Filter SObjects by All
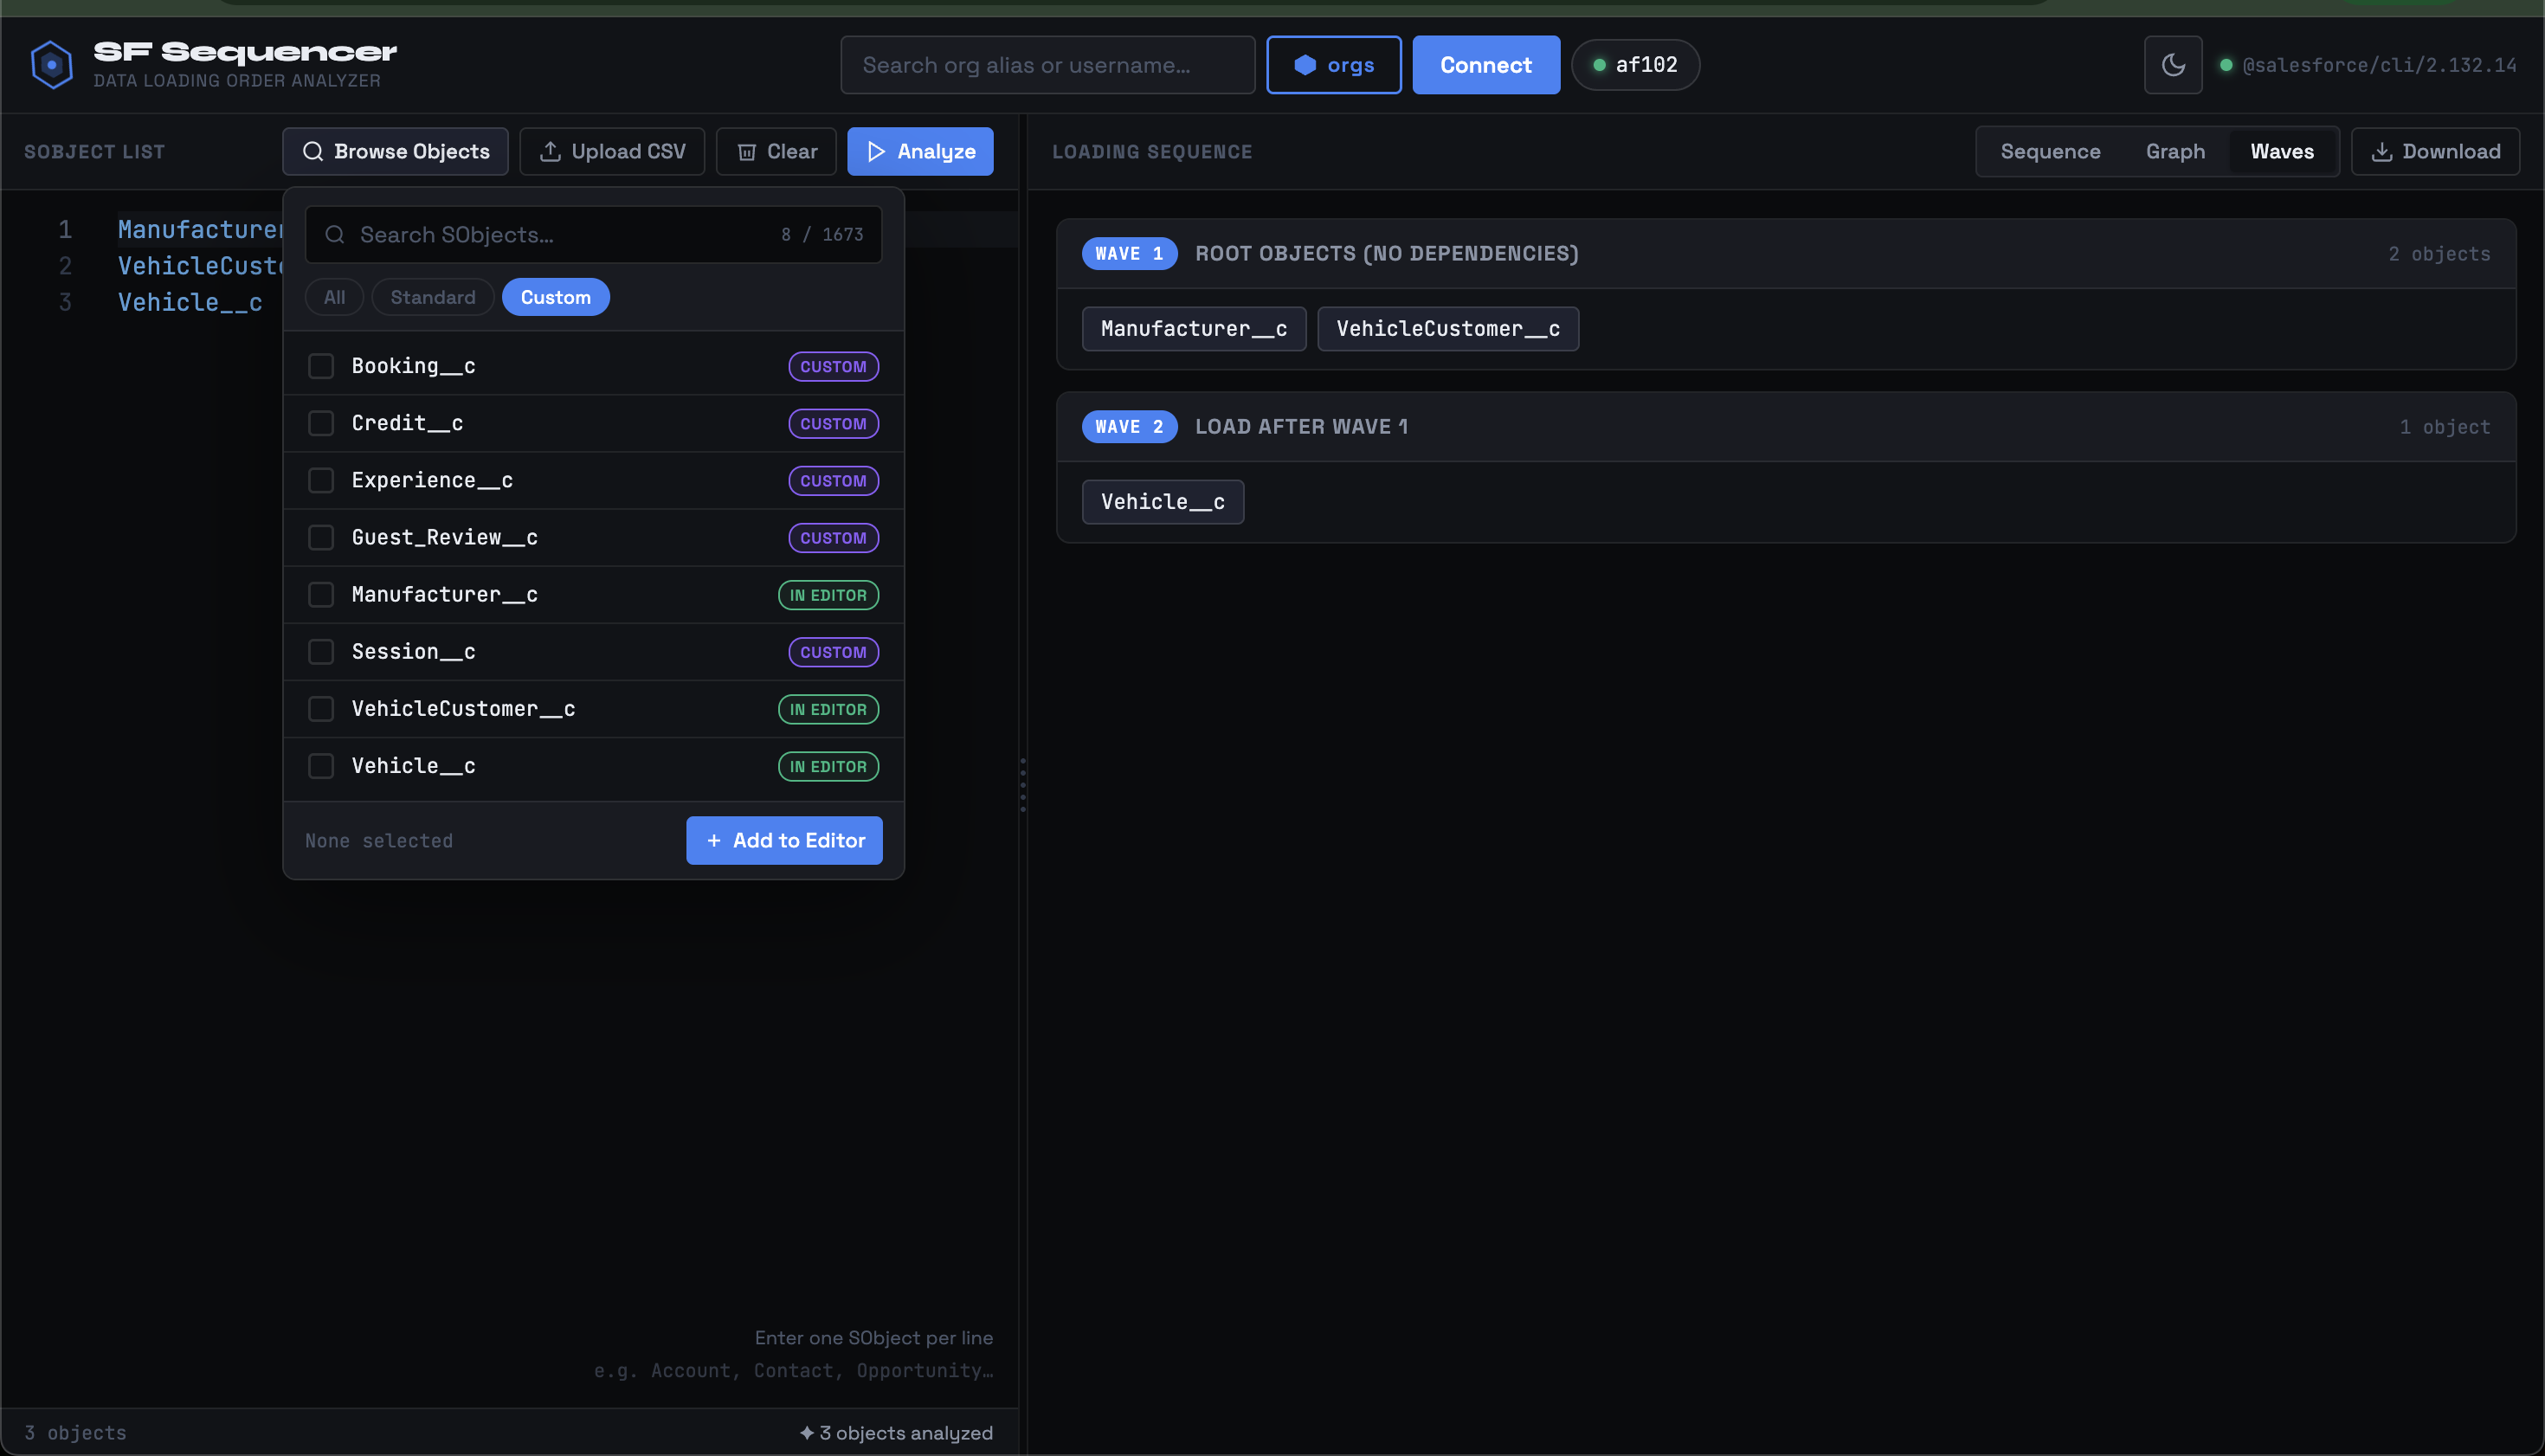2545x1456 pixels. (x=334, y=297)
